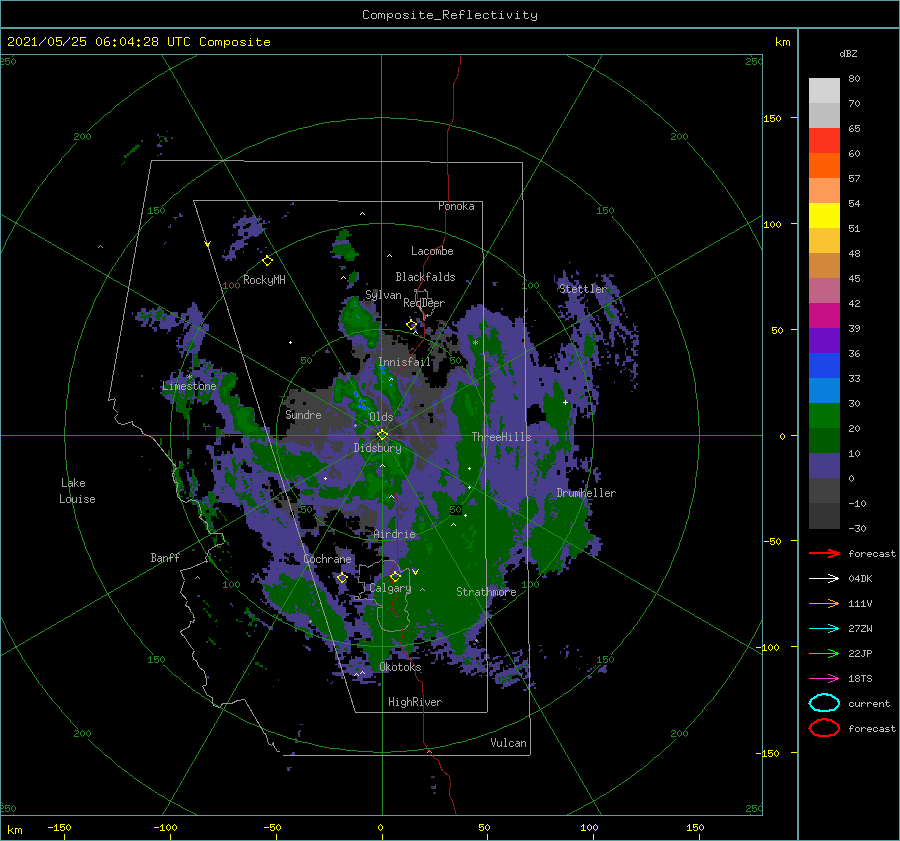900x841 pixels.
Task: Click the Sylvan label
Action: tap(383, 295)
